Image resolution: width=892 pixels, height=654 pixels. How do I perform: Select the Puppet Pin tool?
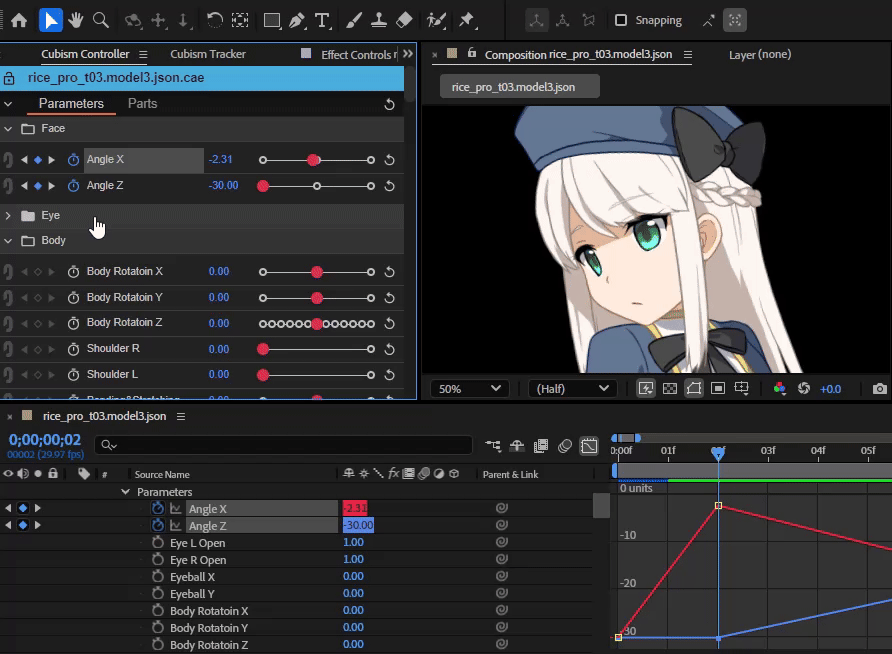466,20
